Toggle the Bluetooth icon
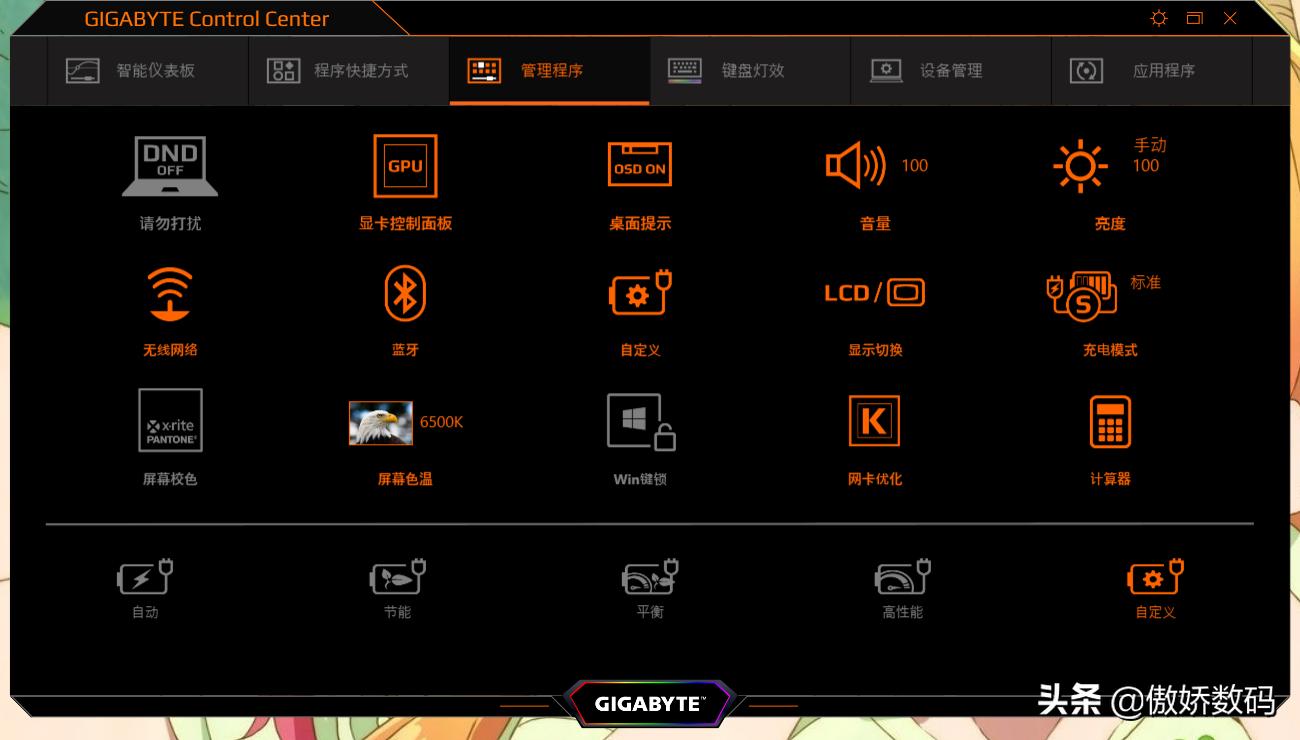The width and height of the screenshot is (1300, 740). point(405,294)
